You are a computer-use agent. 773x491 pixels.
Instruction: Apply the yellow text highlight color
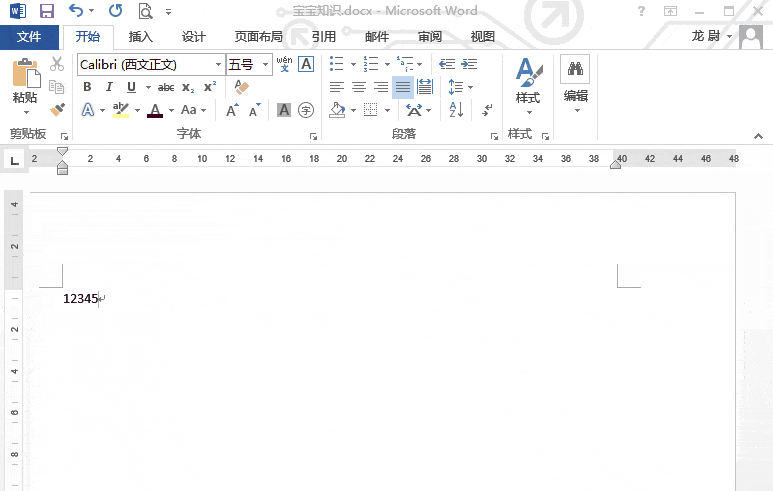(121, 109)
